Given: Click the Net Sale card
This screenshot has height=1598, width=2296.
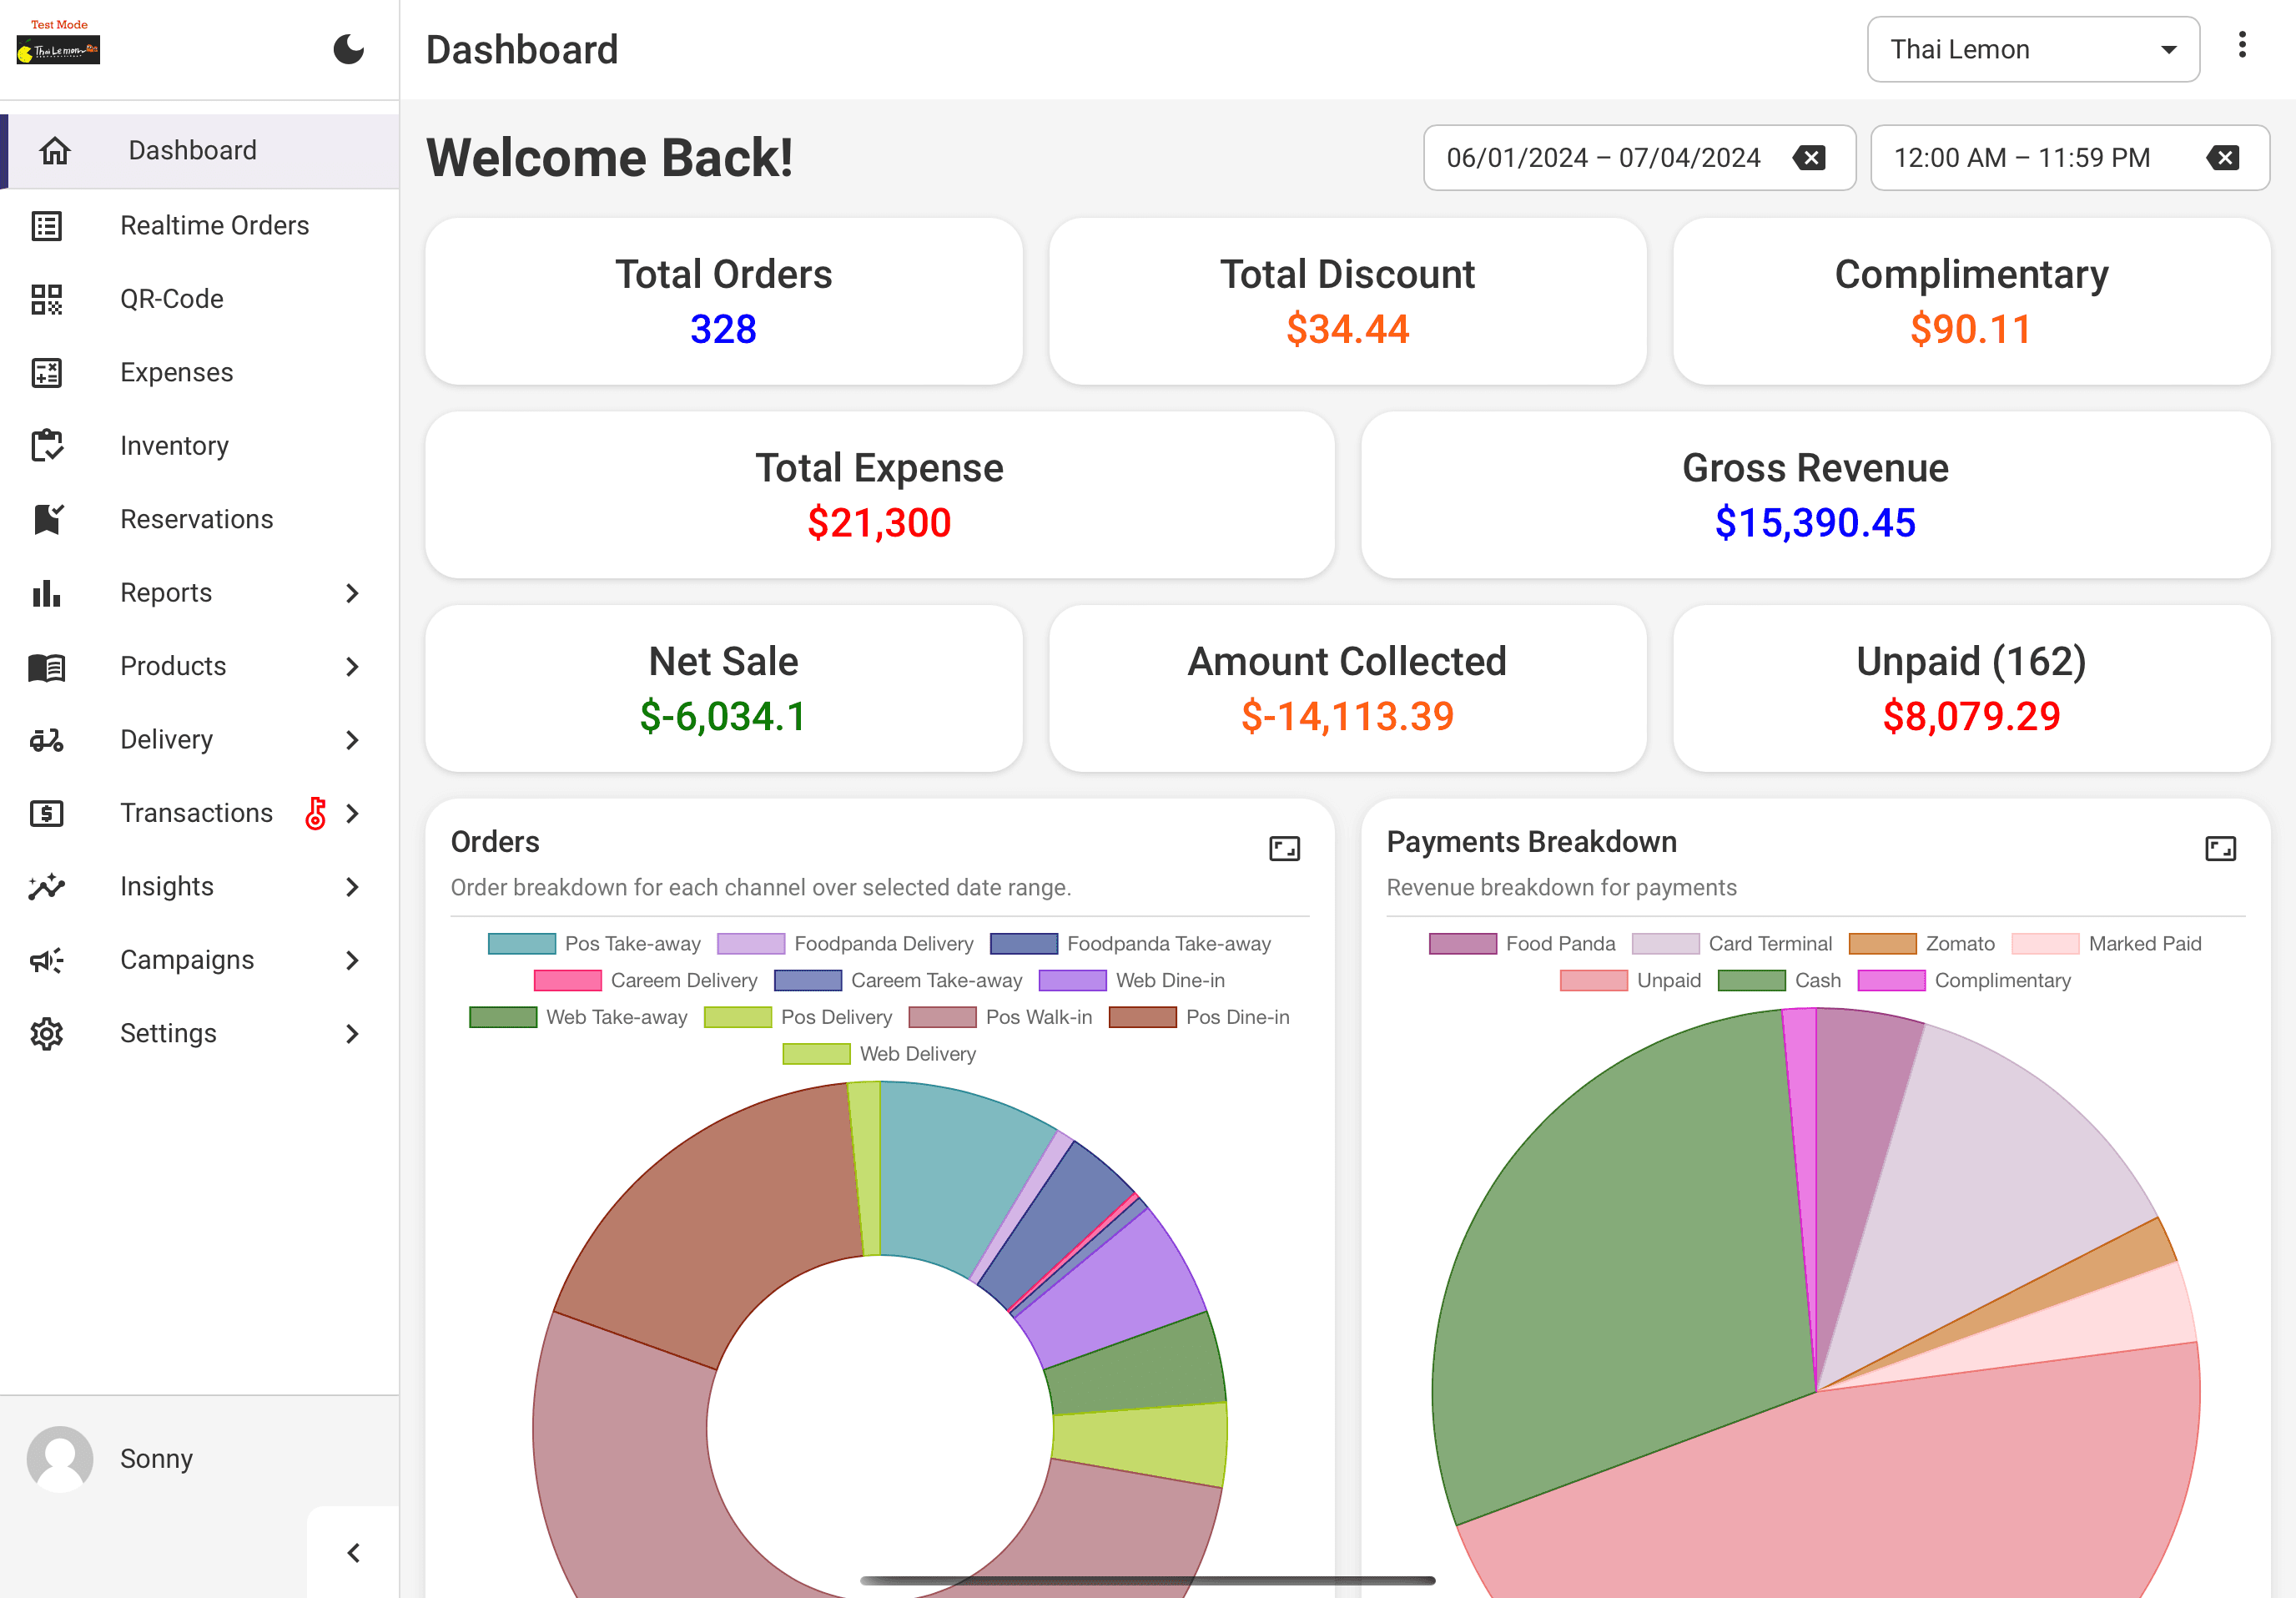Looking at the screenshot, I should click(723, 688).
